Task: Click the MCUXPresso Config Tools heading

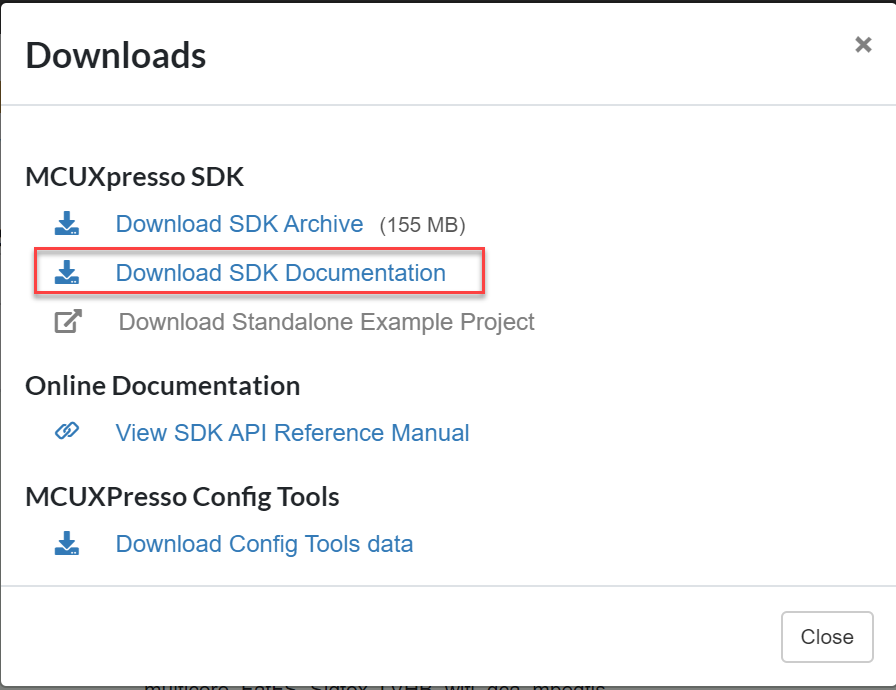Action: (182, 496)
